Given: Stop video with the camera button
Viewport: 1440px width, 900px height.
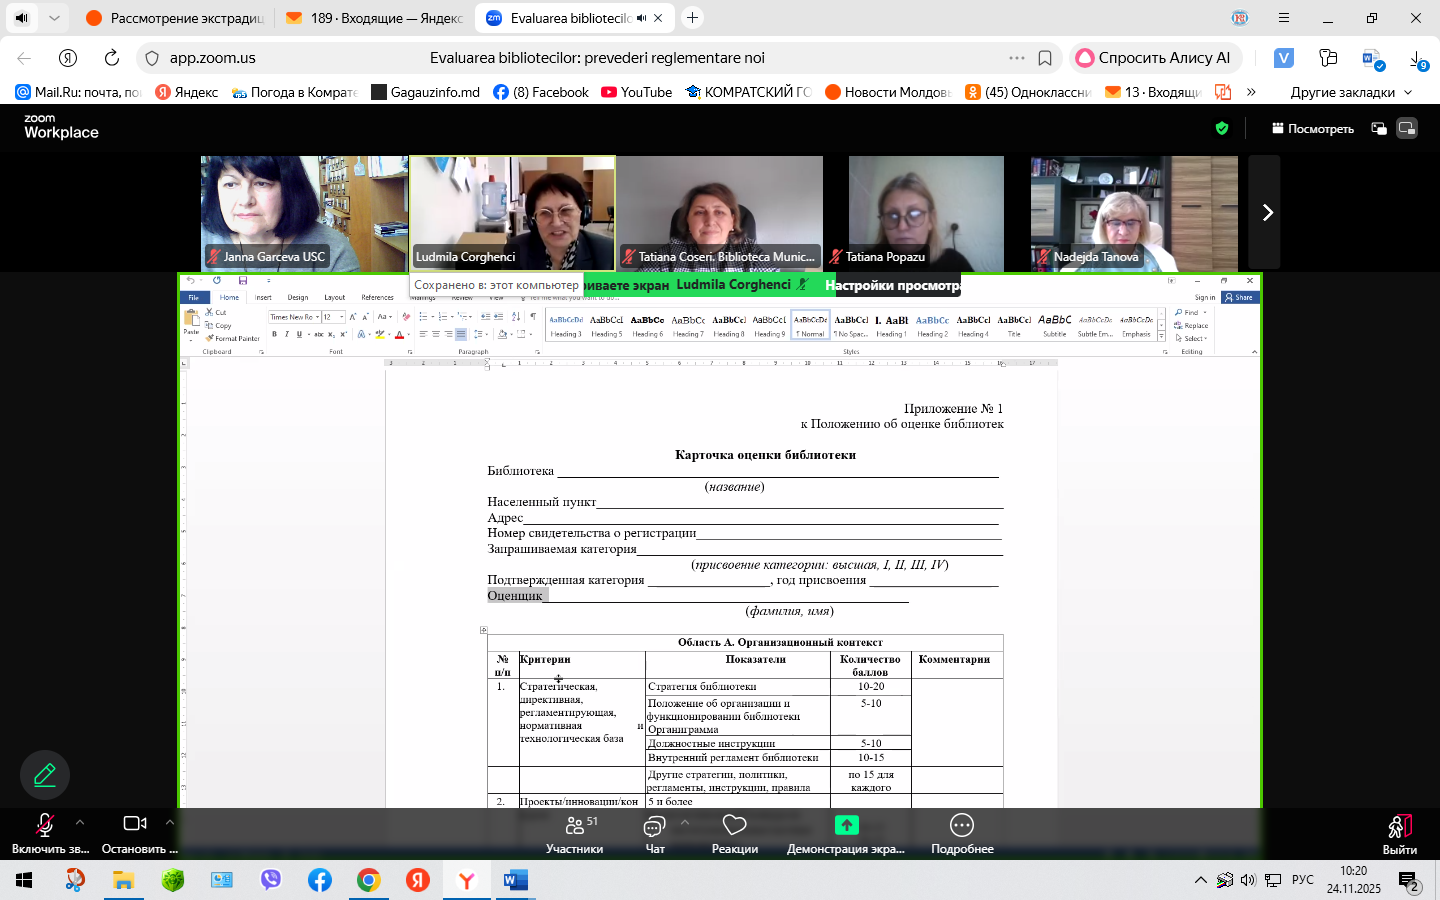Looking at the screenshot, I should click(135, 824).
